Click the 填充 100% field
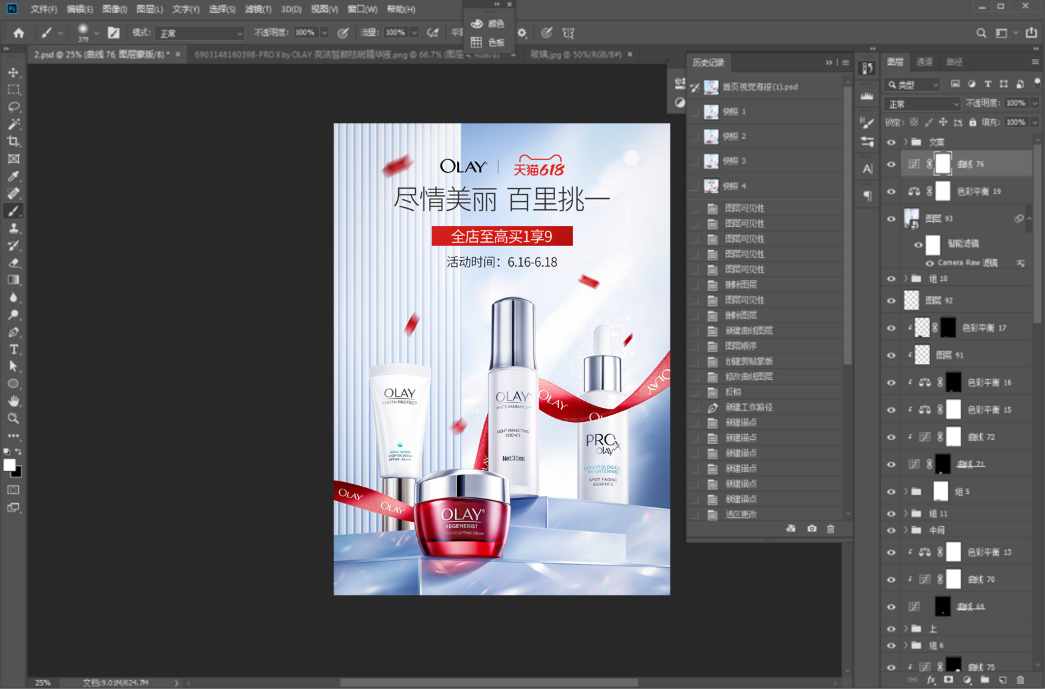This screenshot has height=689, width=1045. tap(1016, 123)
